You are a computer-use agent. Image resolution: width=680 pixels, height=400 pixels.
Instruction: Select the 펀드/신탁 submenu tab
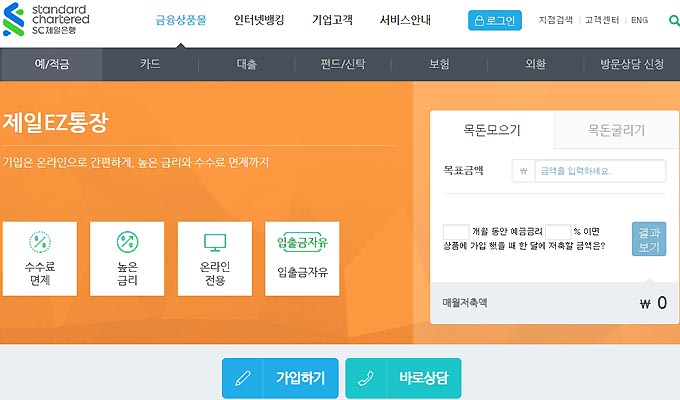click(x=343, y=64)
